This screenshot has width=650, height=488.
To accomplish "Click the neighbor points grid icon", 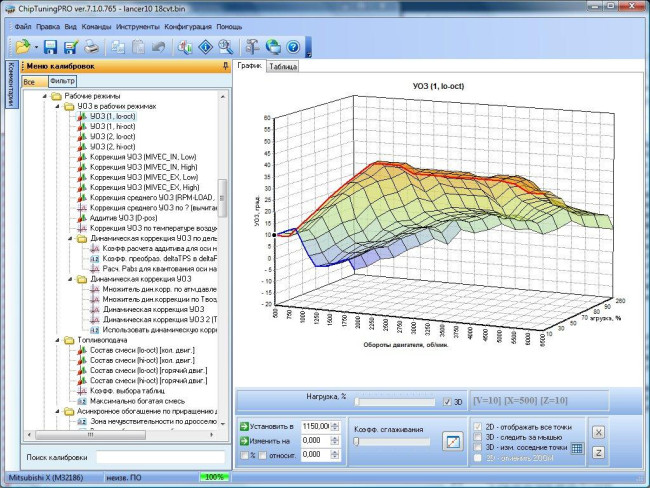I will (x=577, y=448).
